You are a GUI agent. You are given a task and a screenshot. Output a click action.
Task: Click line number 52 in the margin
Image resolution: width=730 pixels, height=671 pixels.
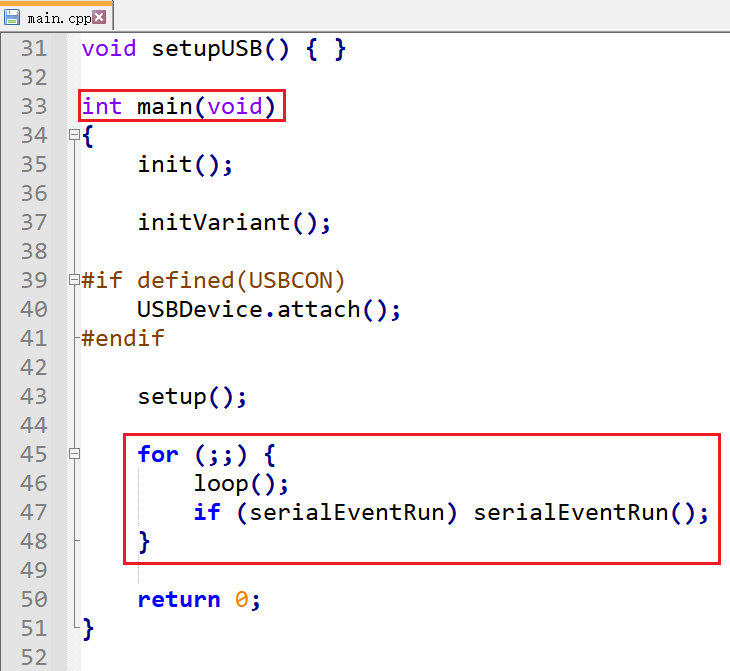(34, 657)
